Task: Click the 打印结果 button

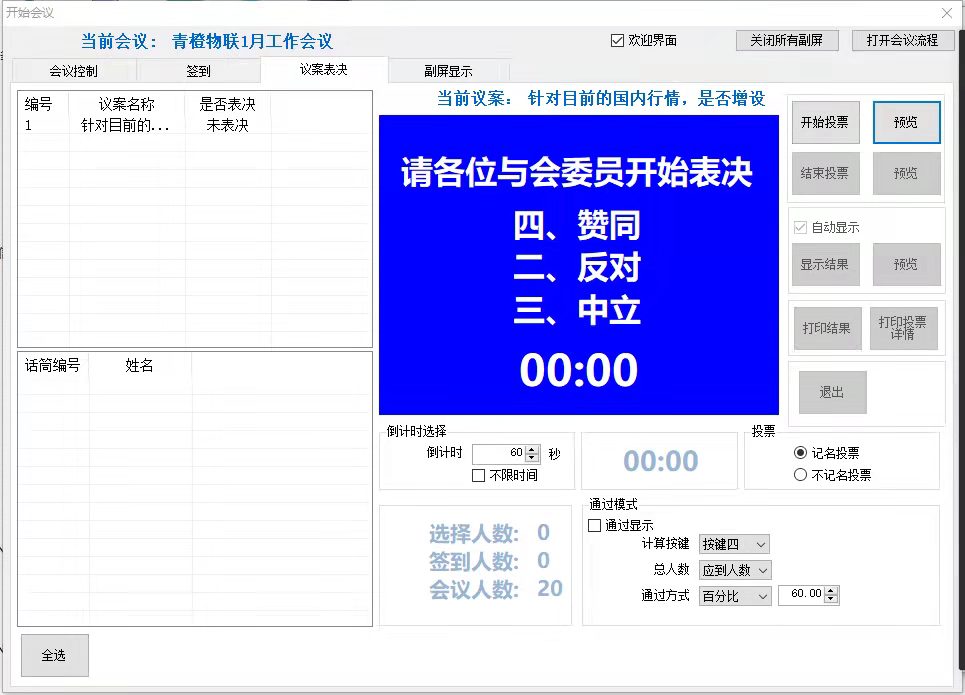Action: pos(827,328)
